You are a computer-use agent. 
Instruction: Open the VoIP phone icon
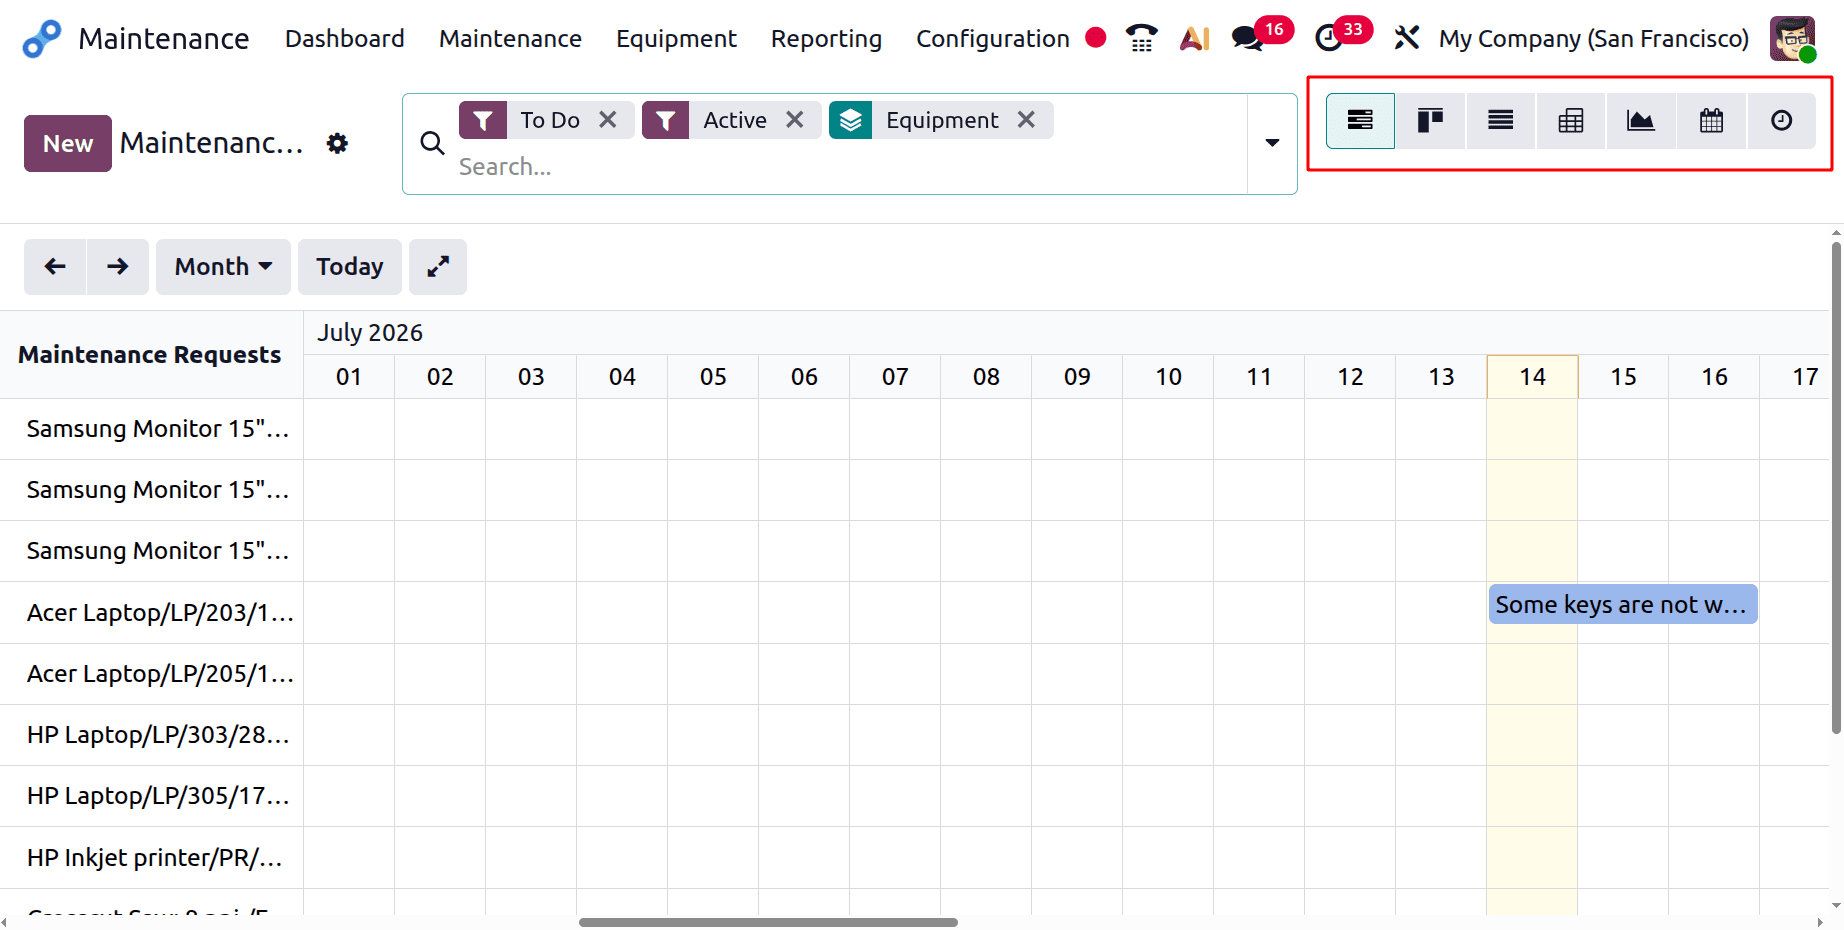pyautogui.click(x=1141, y=38)
